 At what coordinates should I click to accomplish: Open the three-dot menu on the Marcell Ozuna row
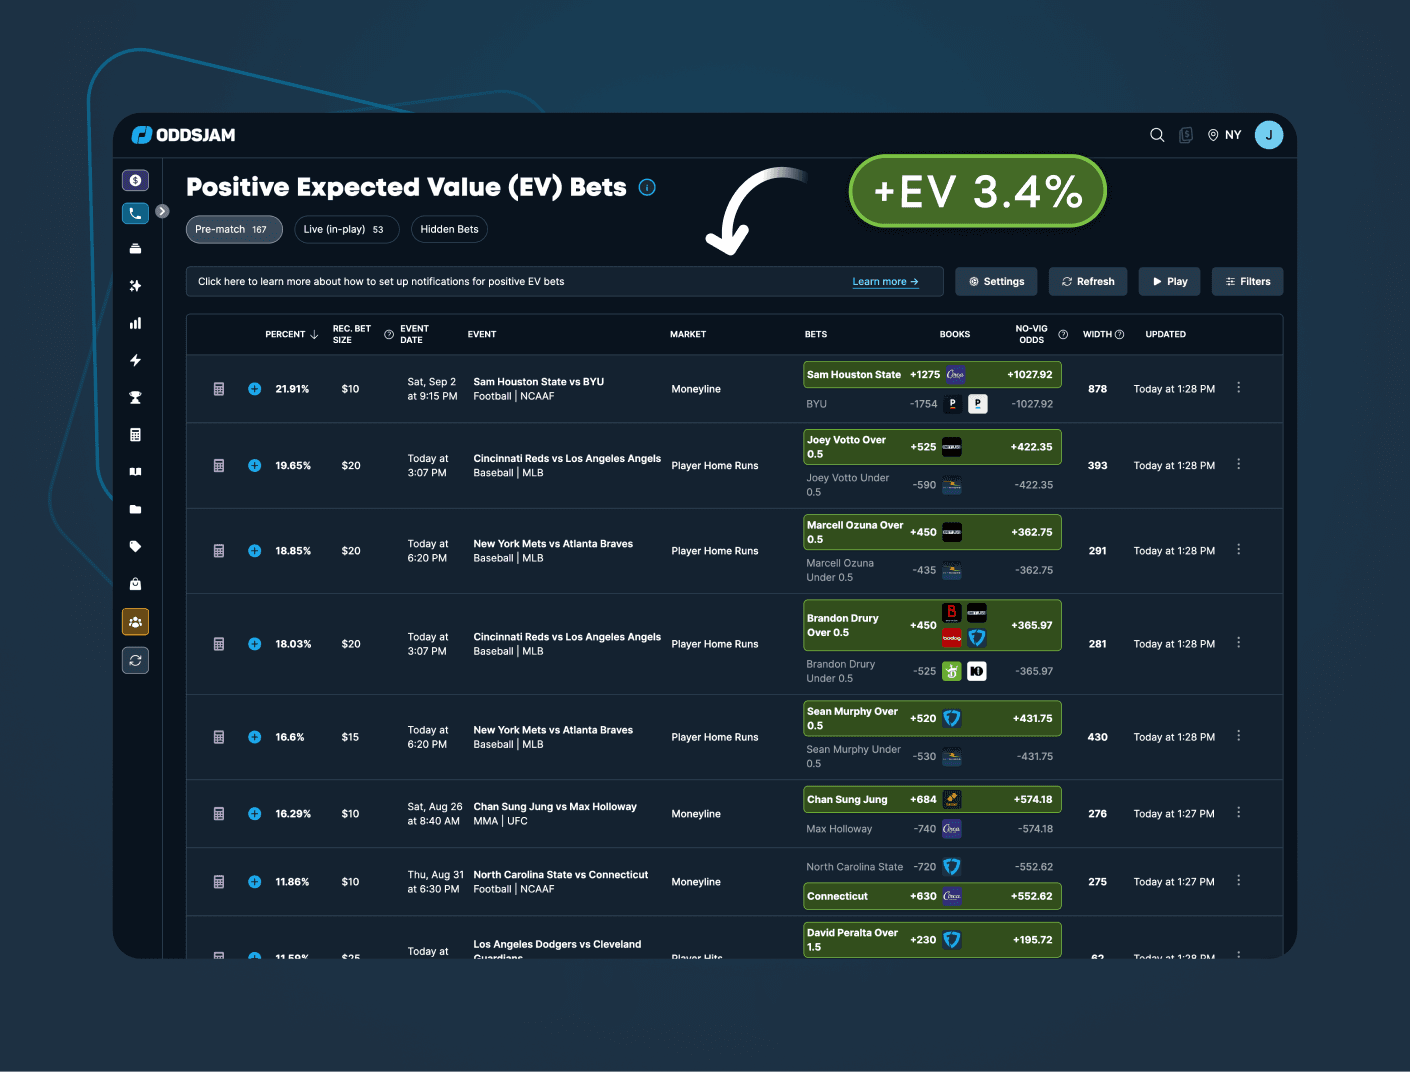(x=1238, y=549)
